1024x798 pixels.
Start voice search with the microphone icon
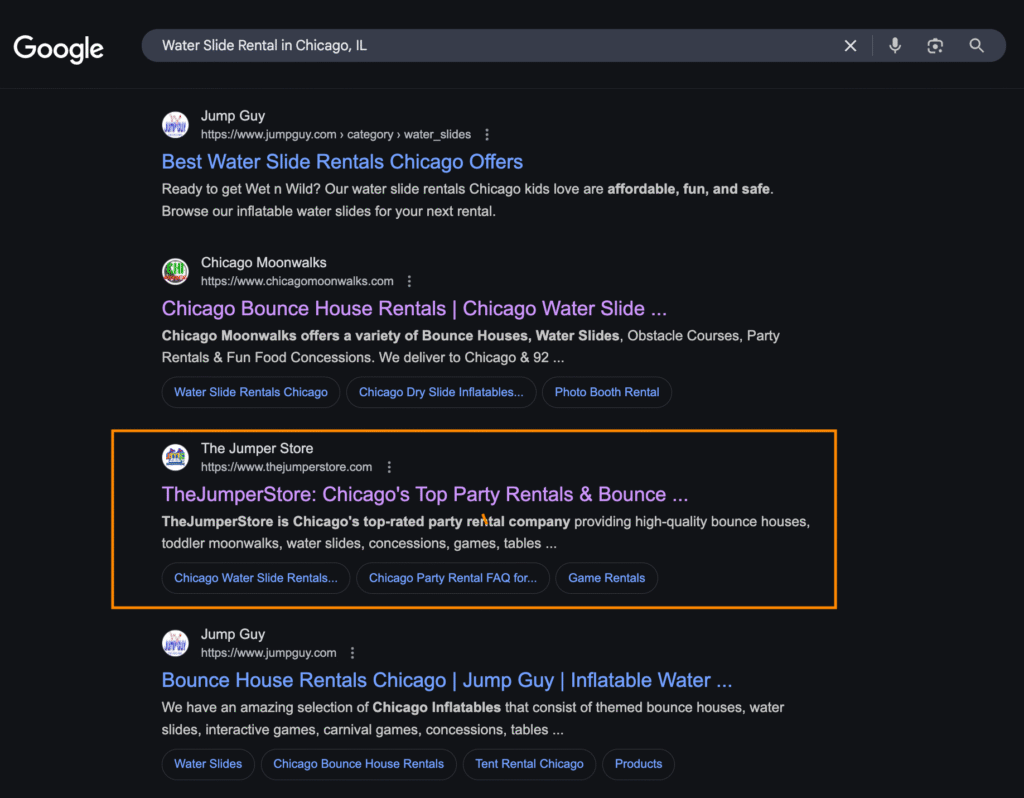[895, 45]
